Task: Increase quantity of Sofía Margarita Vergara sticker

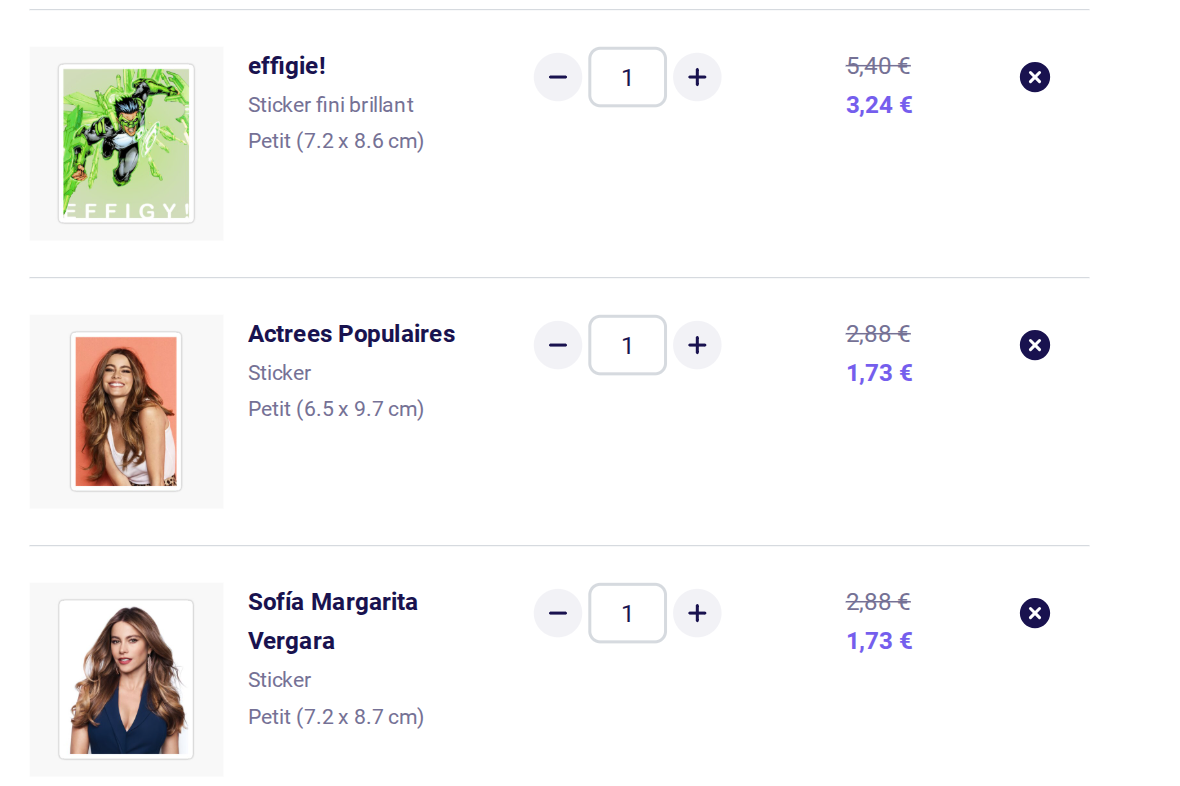Action: click(697, 613)
